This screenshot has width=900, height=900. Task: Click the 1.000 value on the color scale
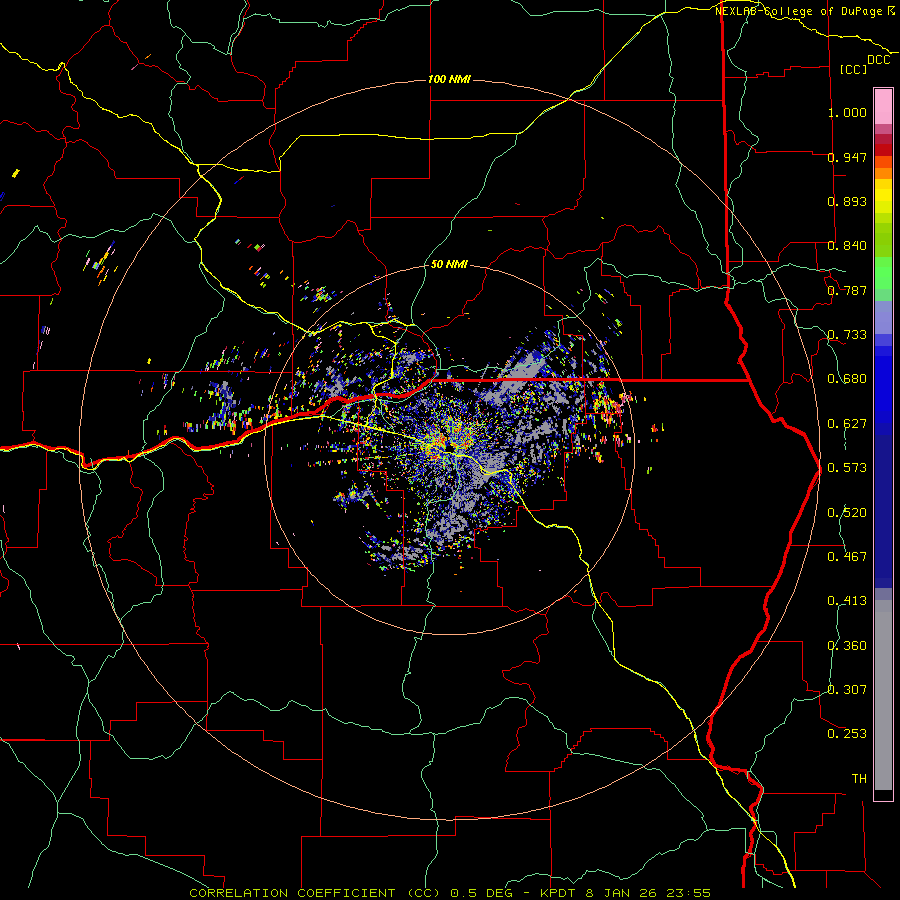point(847,112)
